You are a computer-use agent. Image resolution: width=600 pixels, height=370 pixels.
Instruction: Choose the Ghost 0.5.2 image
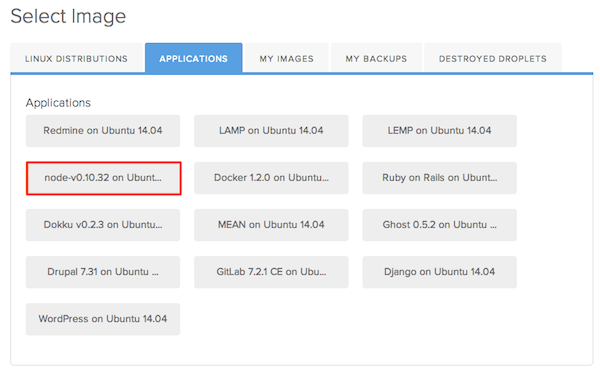coord(440,225)
